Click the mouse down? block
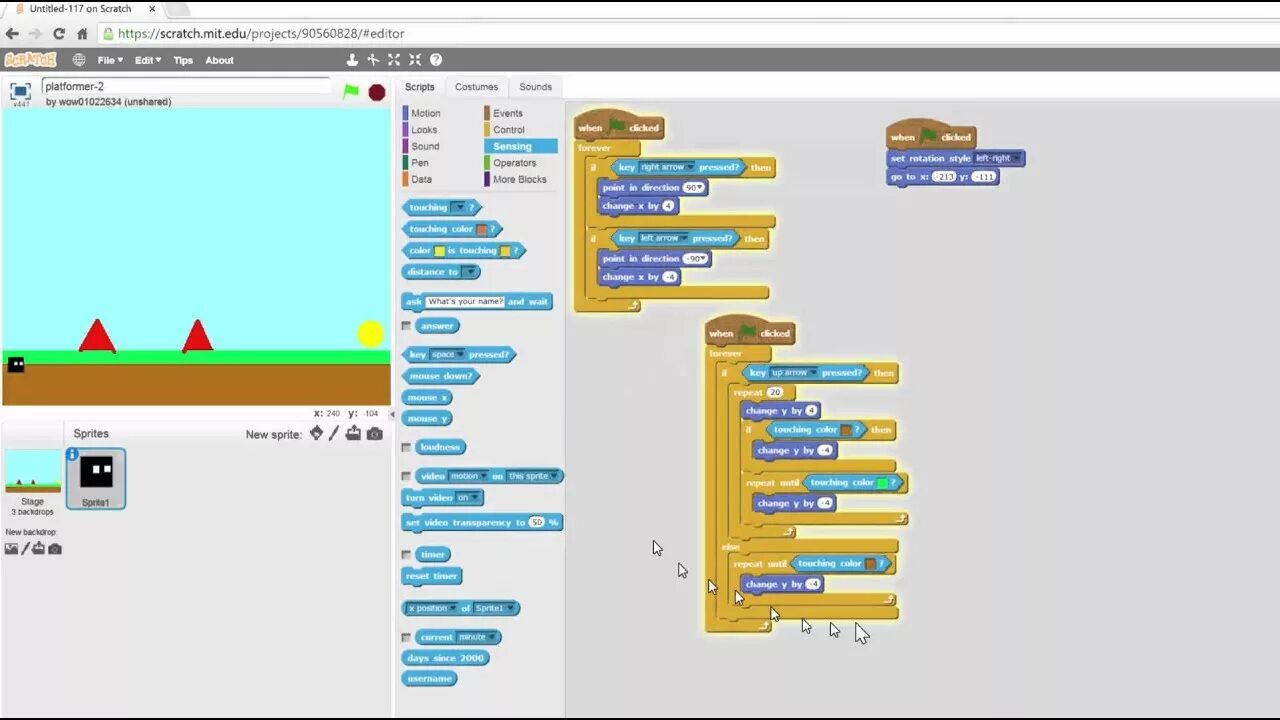This screenshot has width=1280, height=720. click(441, 376)
